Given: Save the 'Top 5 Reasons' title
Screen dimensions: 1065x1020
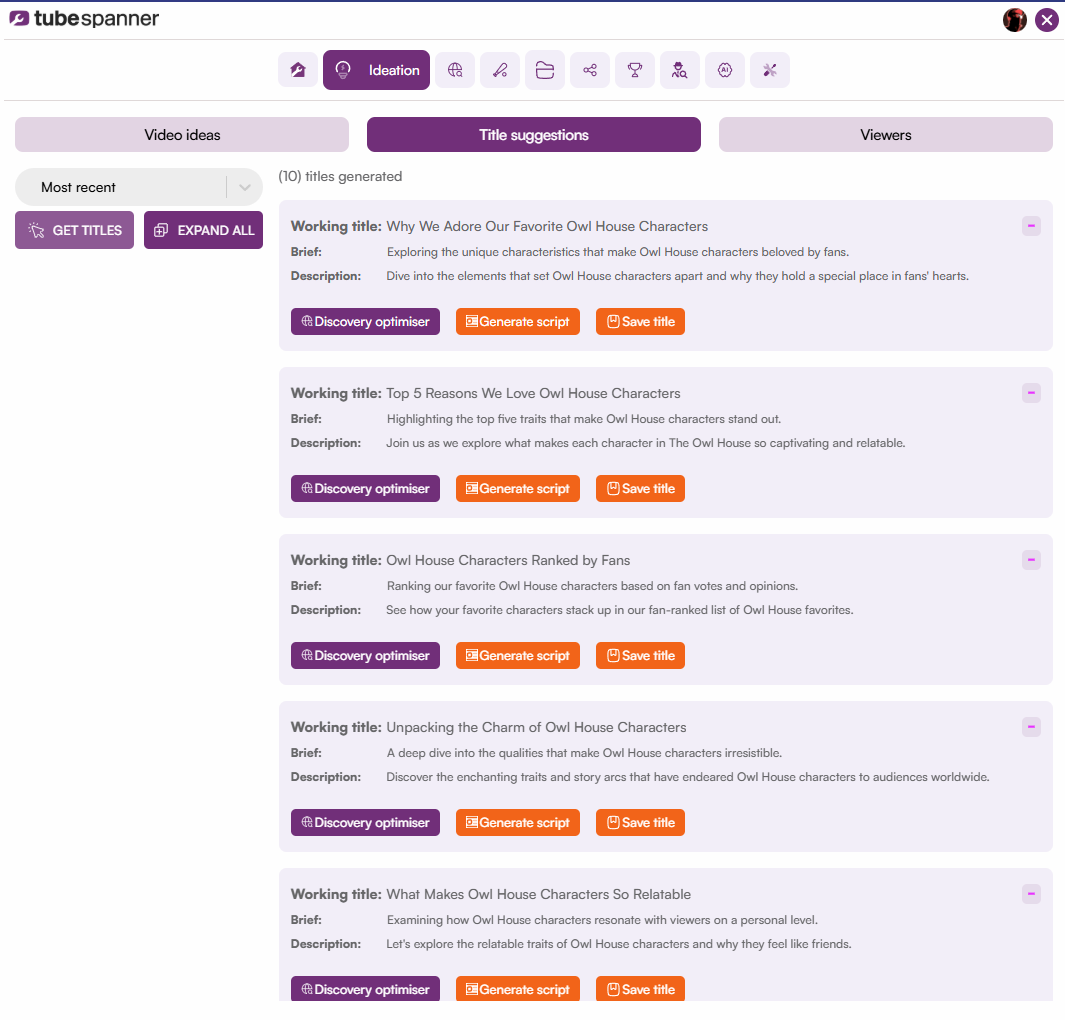Looking at the screenshot, I should pyautogui.click(x=640, y=488).
